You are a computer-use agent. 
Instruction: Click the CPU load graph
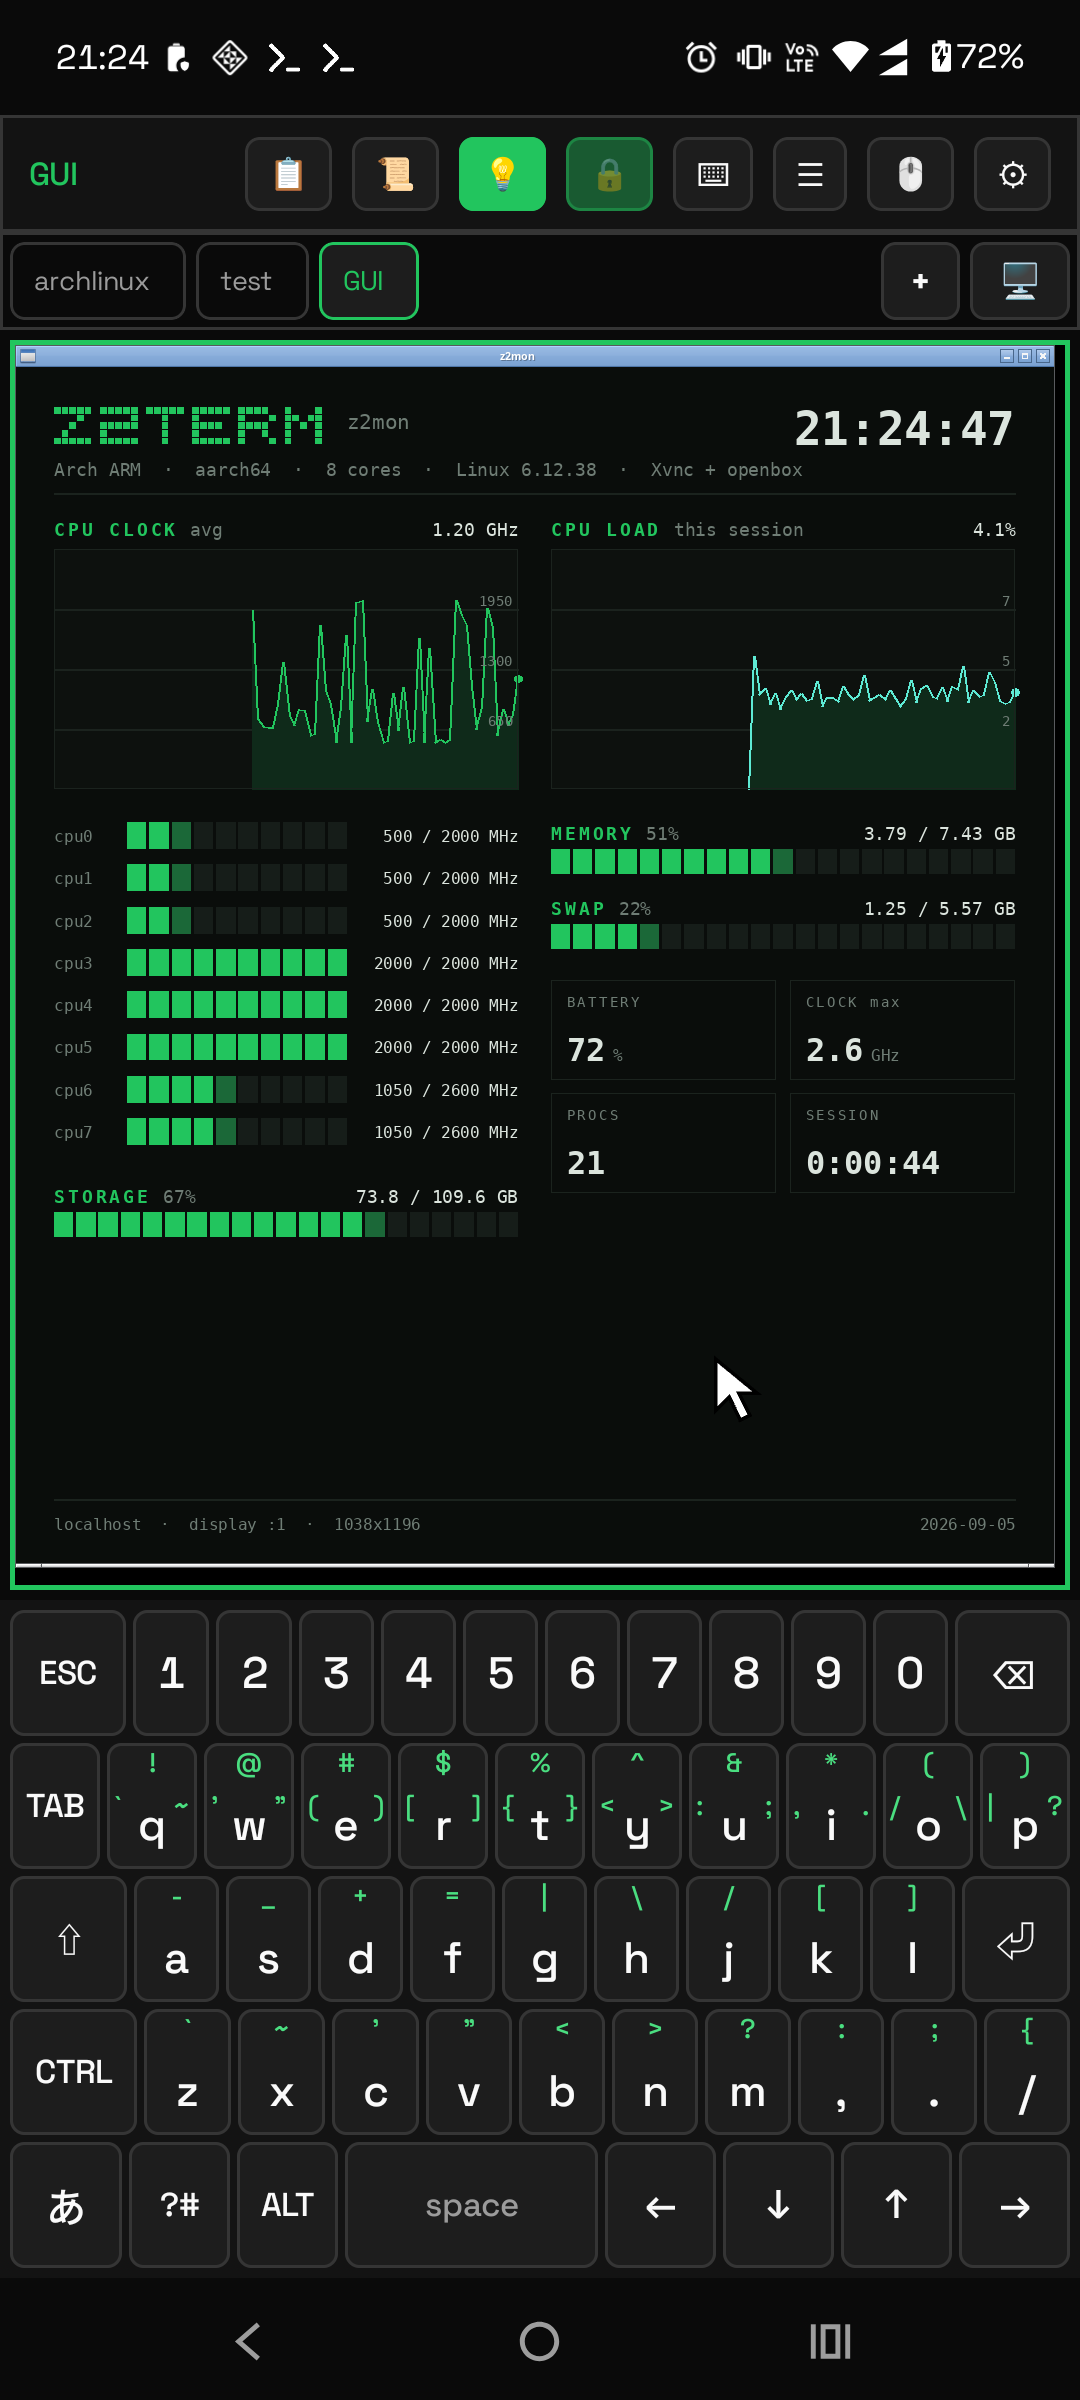pos(783,669)
